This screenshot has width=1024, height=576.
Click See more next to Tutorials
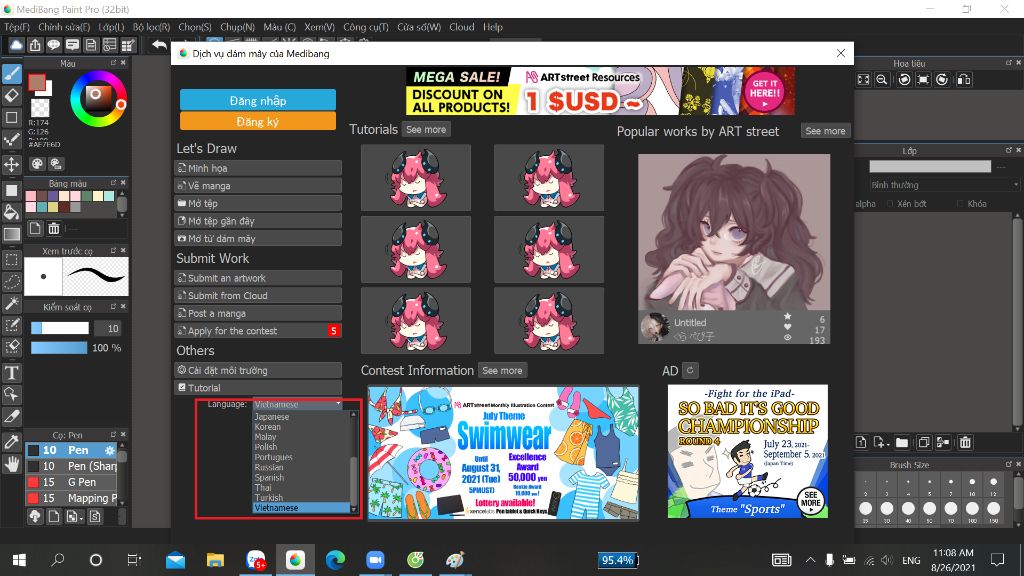pyautogui.click(x=426, y=129)
